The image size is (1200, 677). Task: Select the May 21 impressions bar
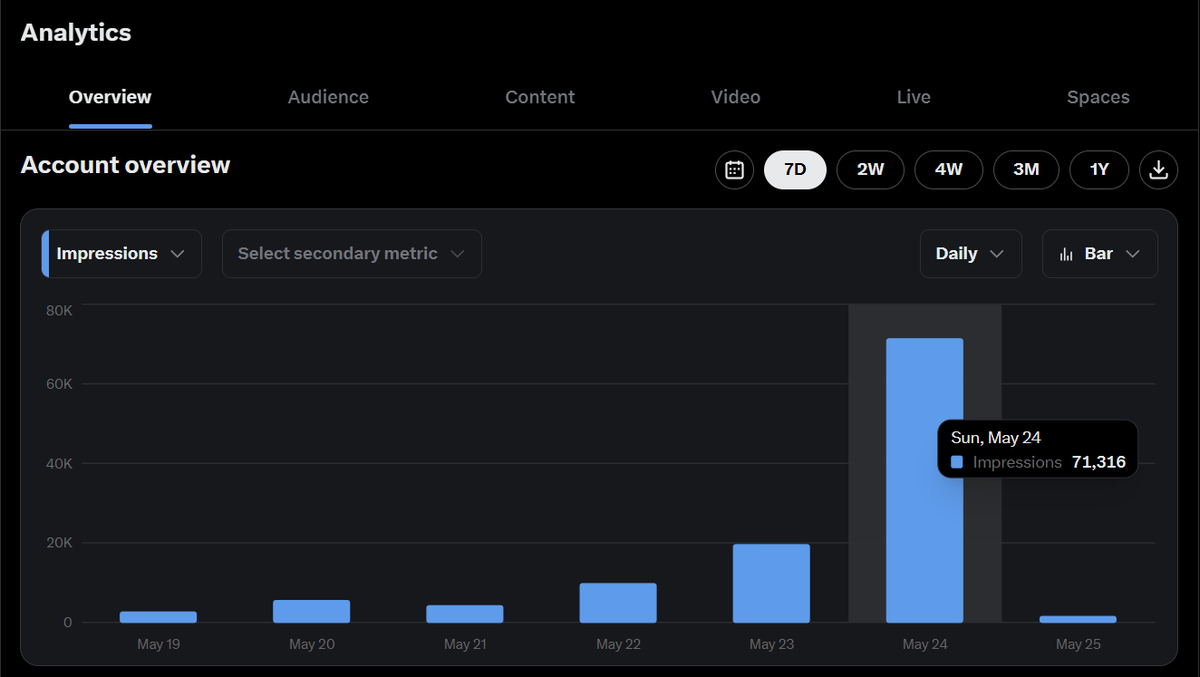click(x=465, y=614)
